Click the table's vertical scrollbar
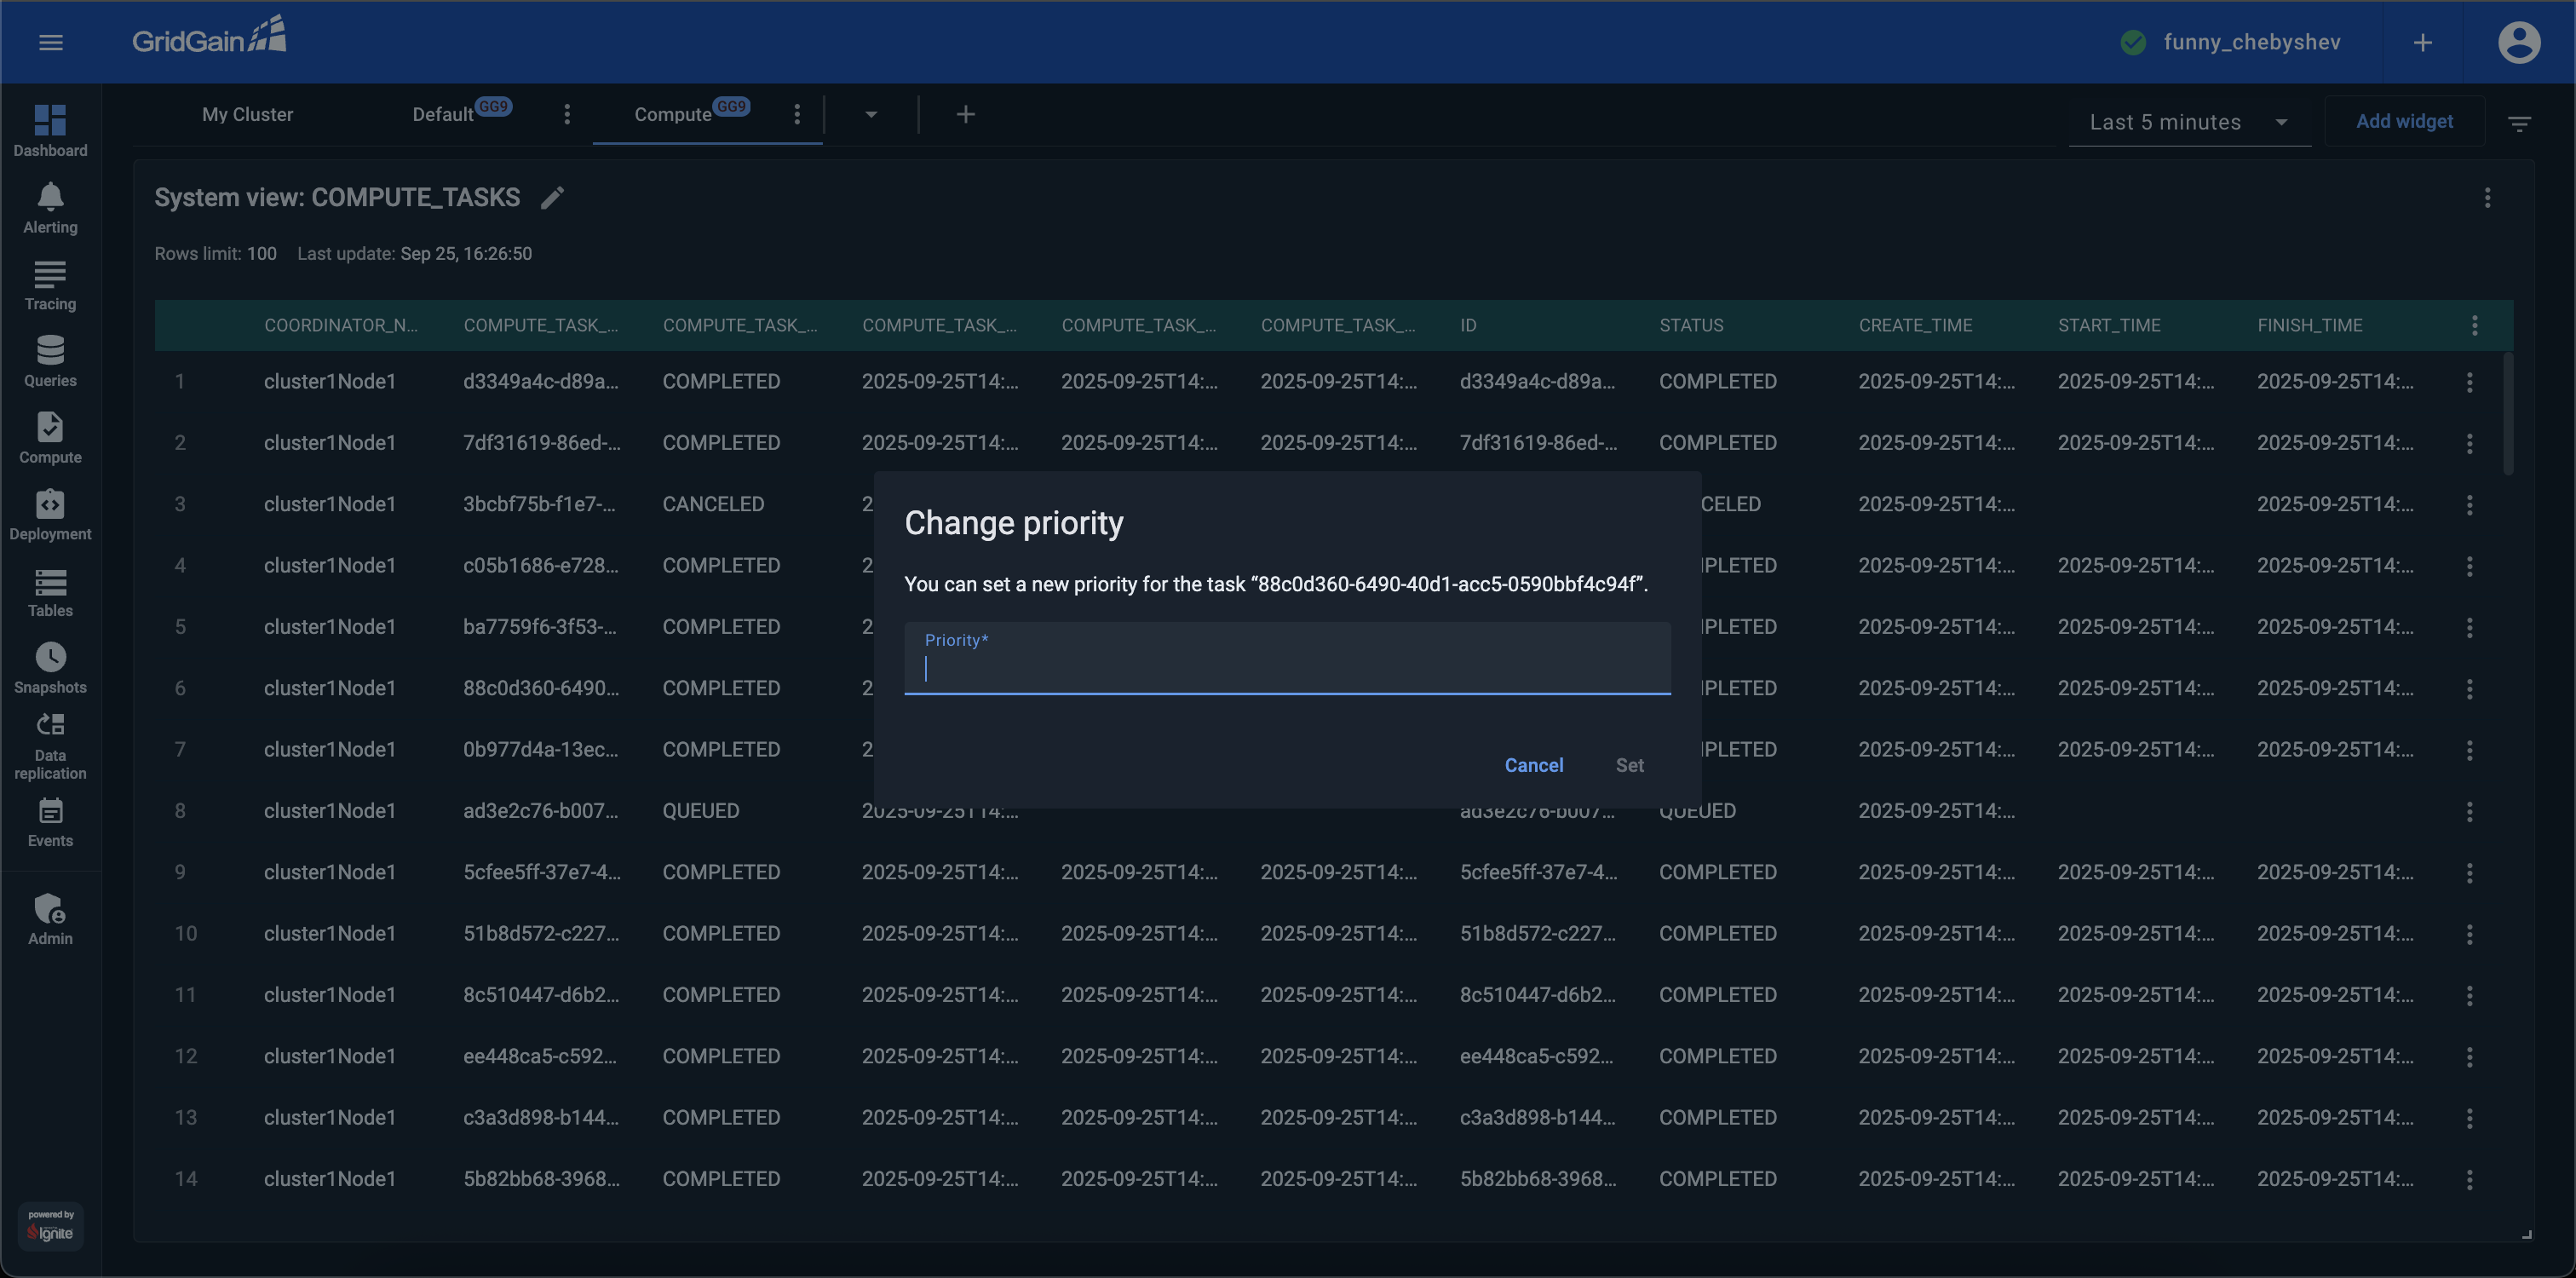This screenshot has width=2576, height=1278. pyautogui.click(x=2508, y=415)
